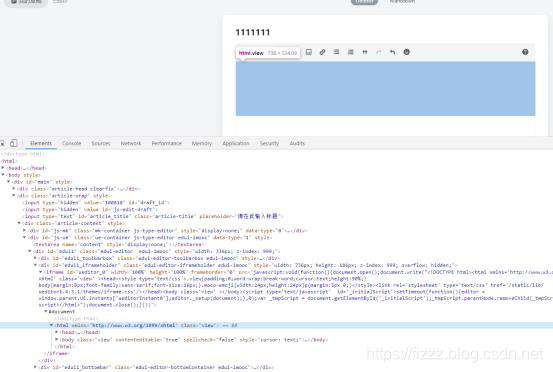Click inside the blue highlighted editor content area

[x=385, y=89]
